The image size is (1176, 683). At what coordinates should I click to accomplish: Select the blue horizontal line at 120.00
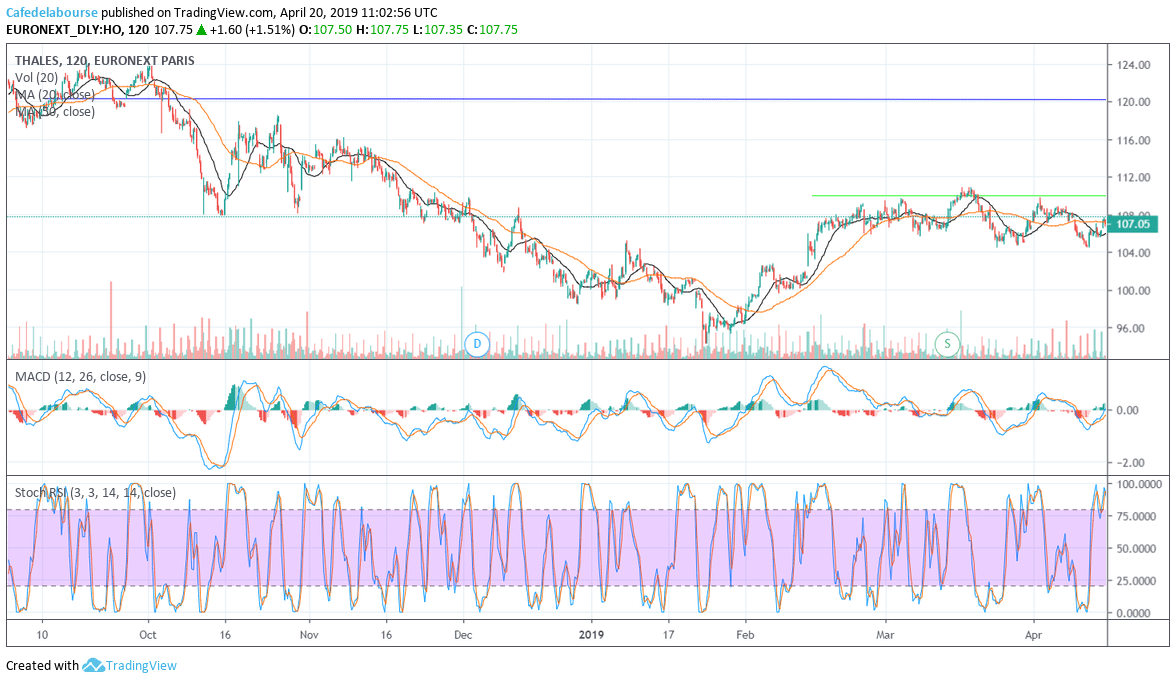pos(600,100)
